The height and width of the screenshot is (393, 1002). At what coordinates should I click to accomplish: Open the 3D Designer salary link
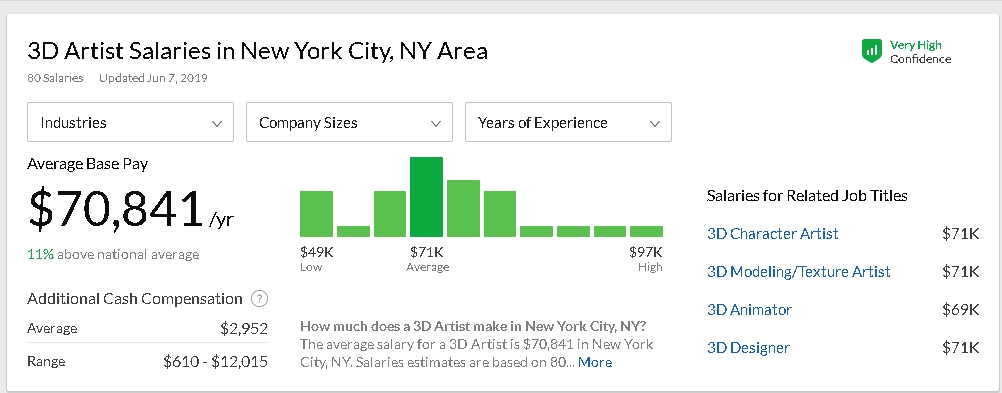(748, 348)
